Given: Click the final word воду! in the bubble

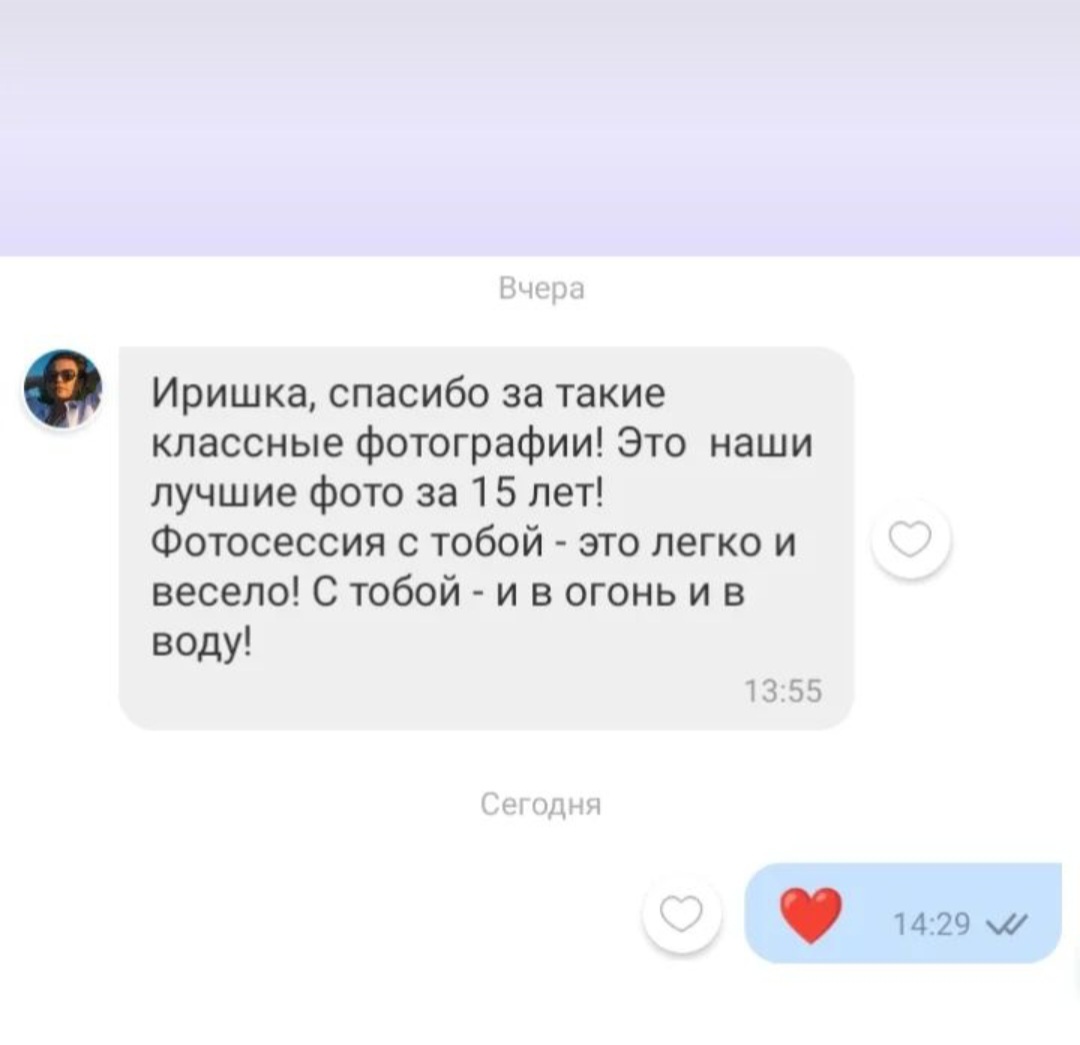Looking at the screenshot, I should click(202, 643).
